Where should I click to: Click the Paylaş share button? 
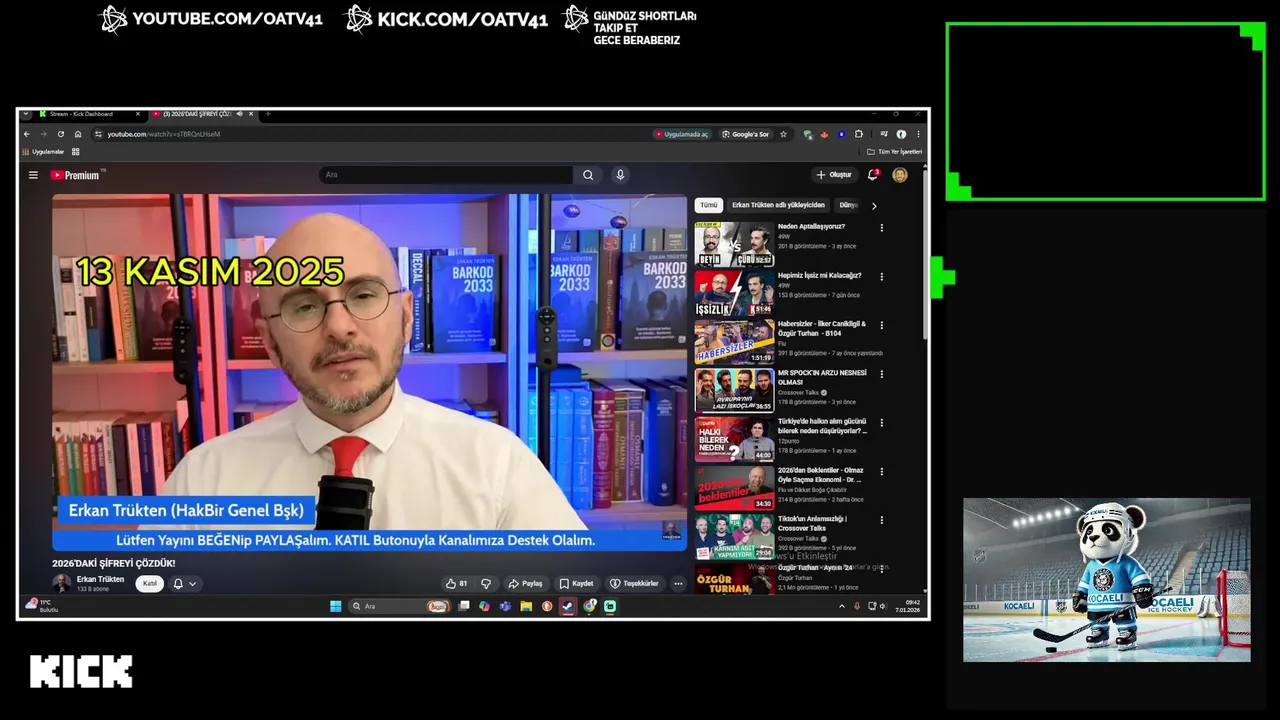pyautogui.click(x=525, y=583)
